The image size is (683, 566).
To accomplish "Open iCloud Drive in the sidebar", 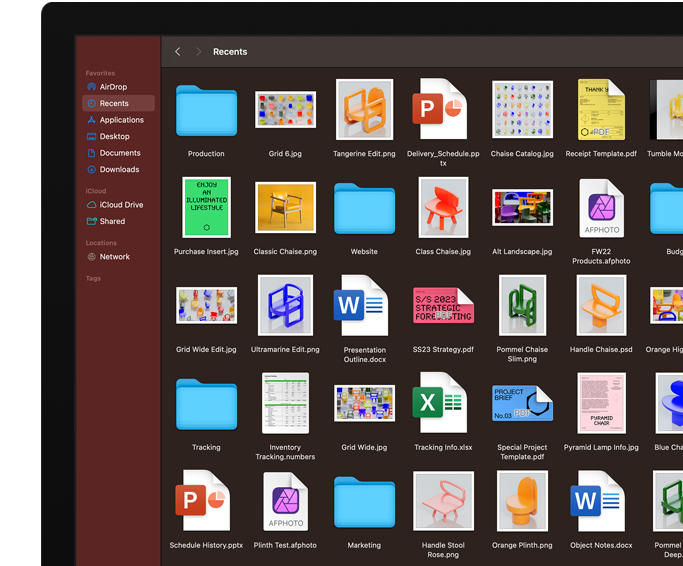I will (118, 205).
